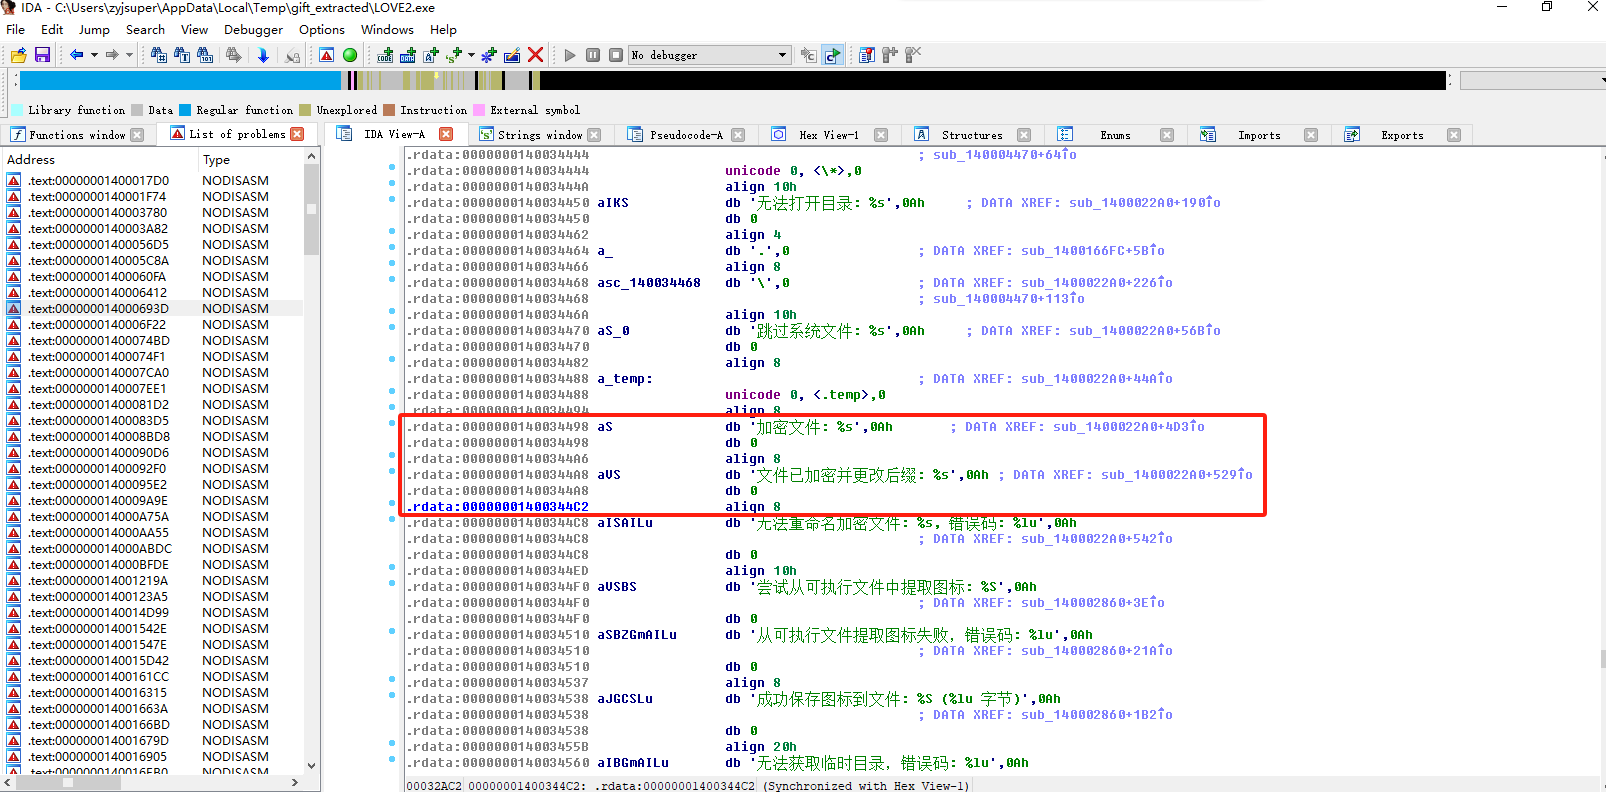1606x792 pixels.
Task: Convert to ASCII string with the A icon
Action: tap(431, 55)
